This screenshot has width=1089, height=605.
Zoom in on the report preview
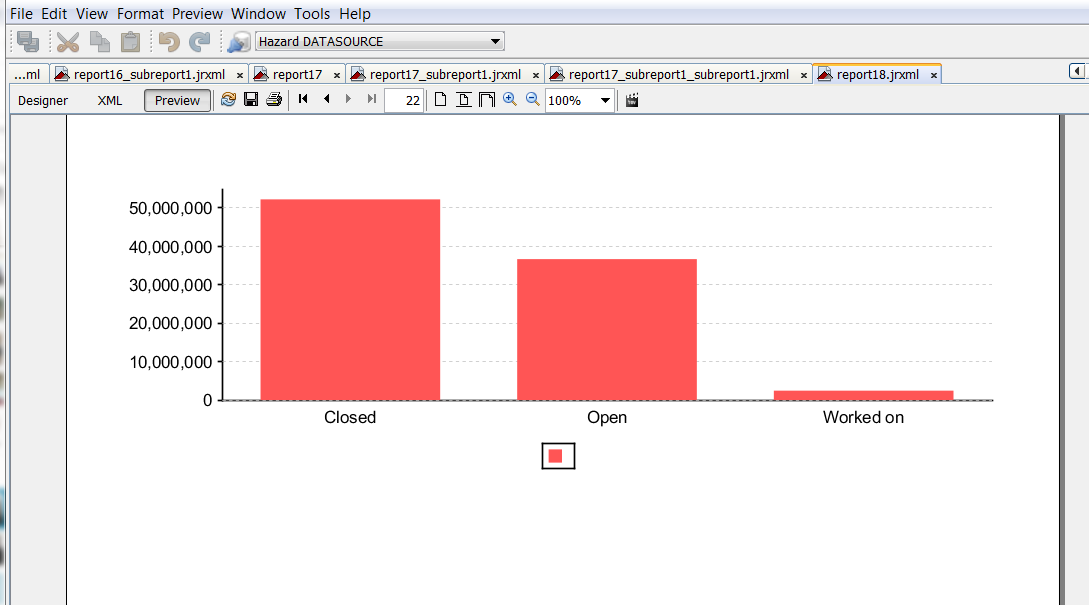pyautogui.click(x=510, y=99)
